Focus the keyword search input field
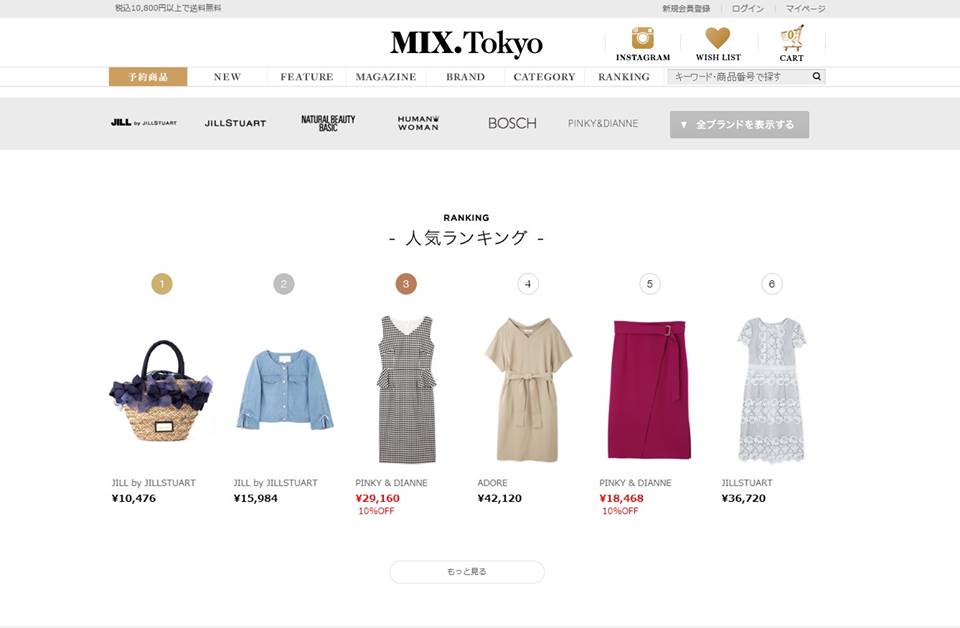Screen dimensions: 960x628 click(x=738, y=77)
